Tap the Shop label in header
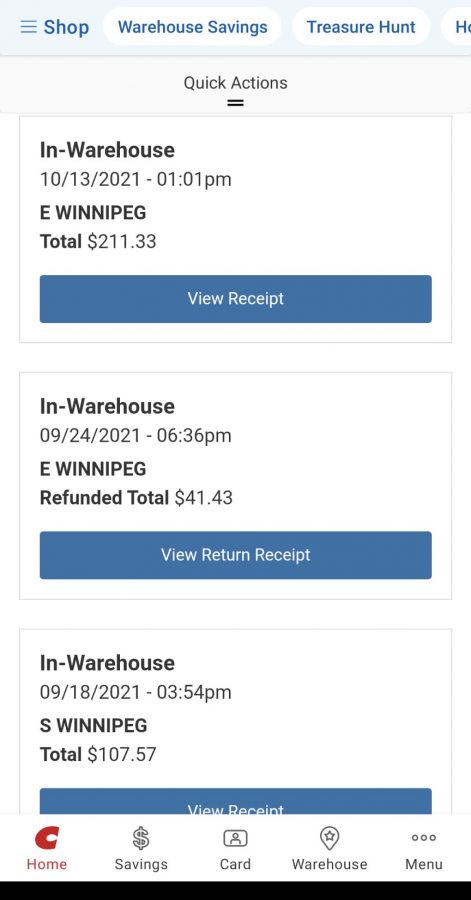The width and height of the screenshot is (471, 900). pos(66,27)
